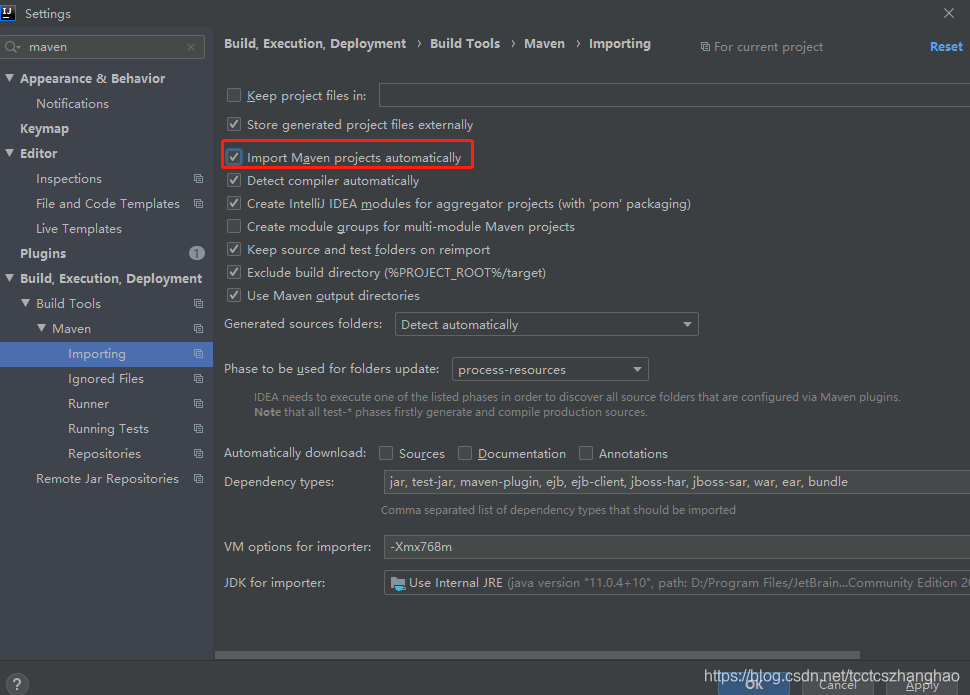Select Inspections settings page
Viewport: 970px width, 695px height.
click(x=69, y=179)
